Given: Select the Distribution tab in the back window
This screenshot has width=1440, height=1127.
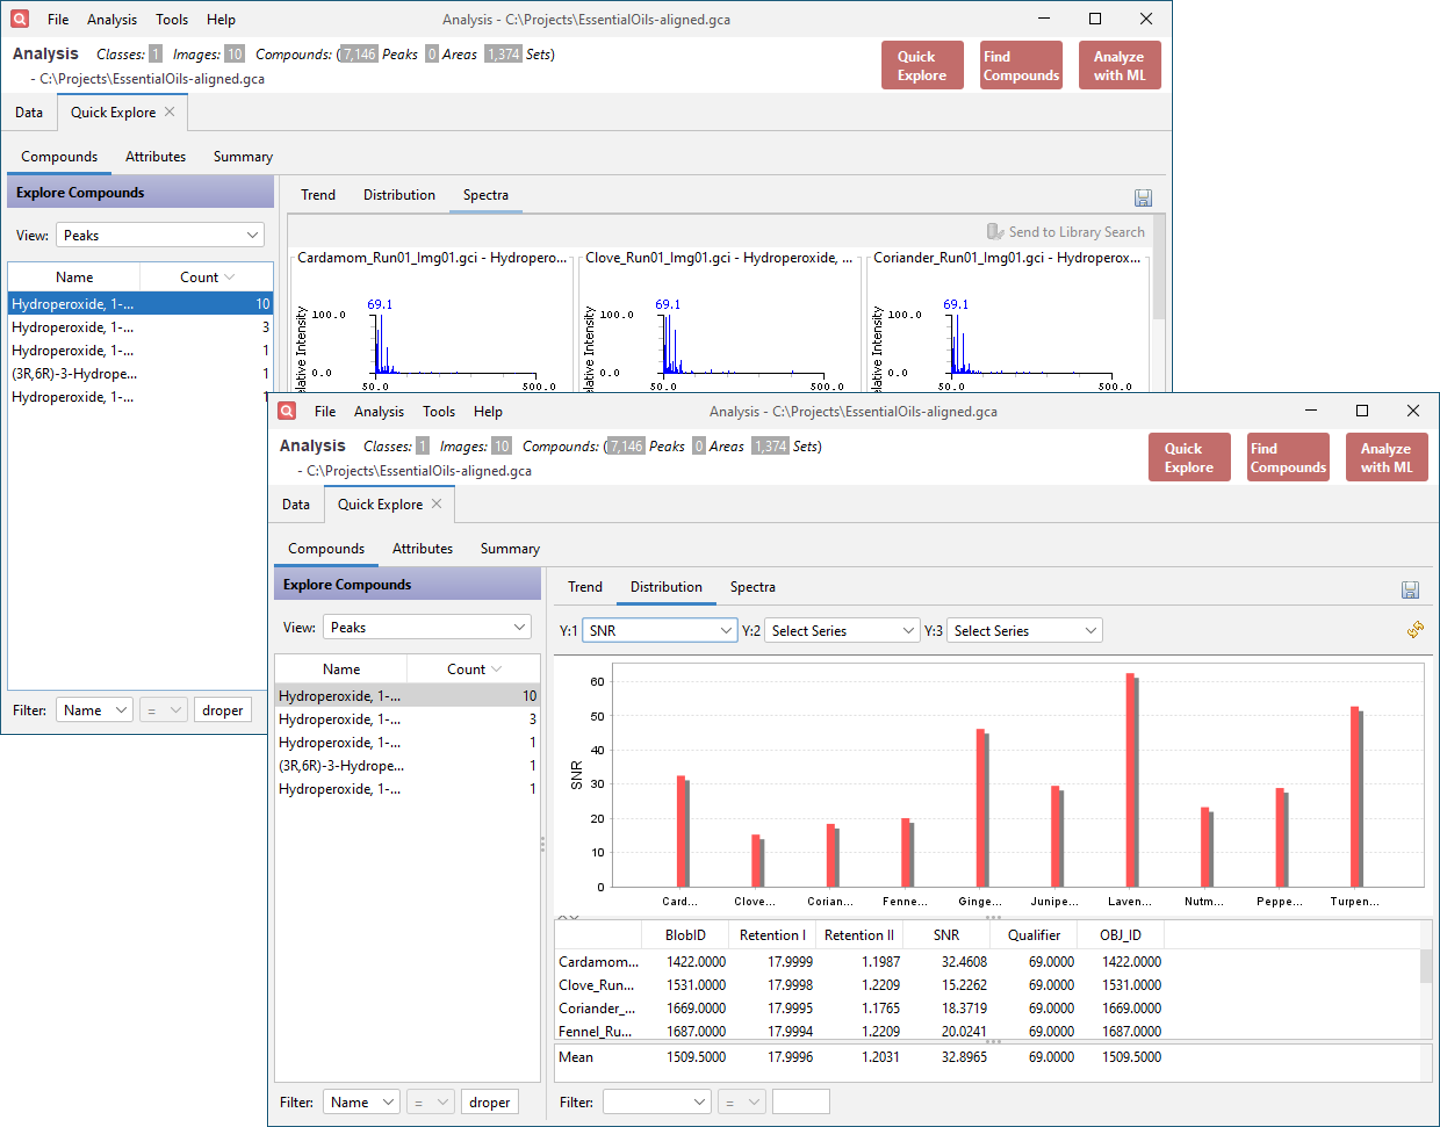Looking at the screenshot, I should pyautogui.click(x=399, y=195).
